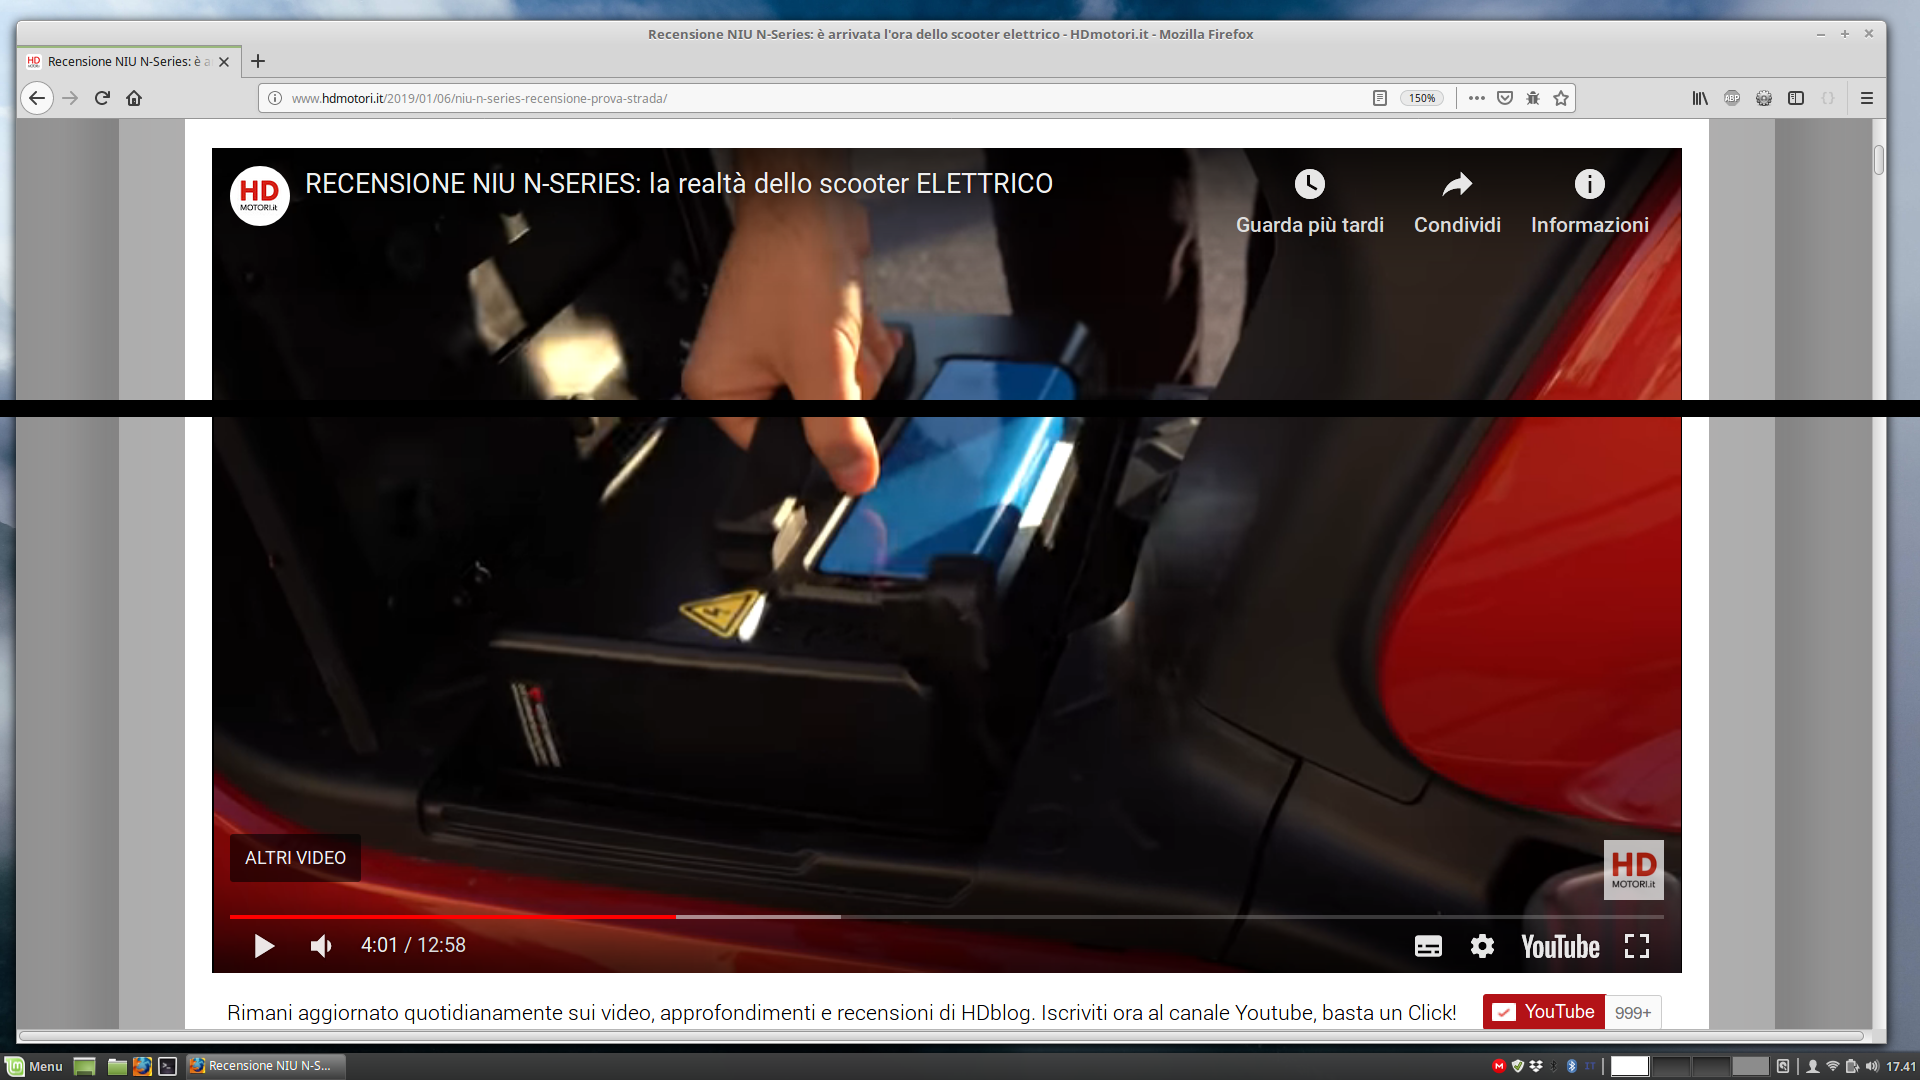The height and width of the screenshot is (1080, 1920).
Task: Show the desktop from the panel
Action: (85, 1066)
